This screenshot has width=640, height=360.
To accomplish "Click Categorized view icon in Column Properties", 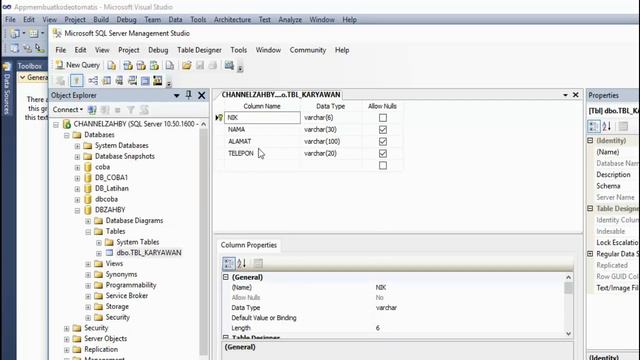I will pyautogui.click(x=229, y=263).
